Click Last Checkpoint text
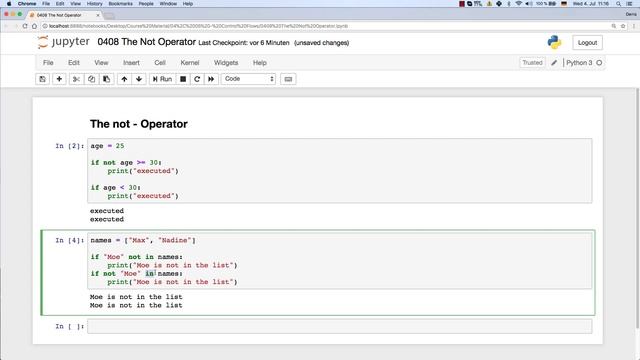The image size is (640, 360). tap(244, 43)
